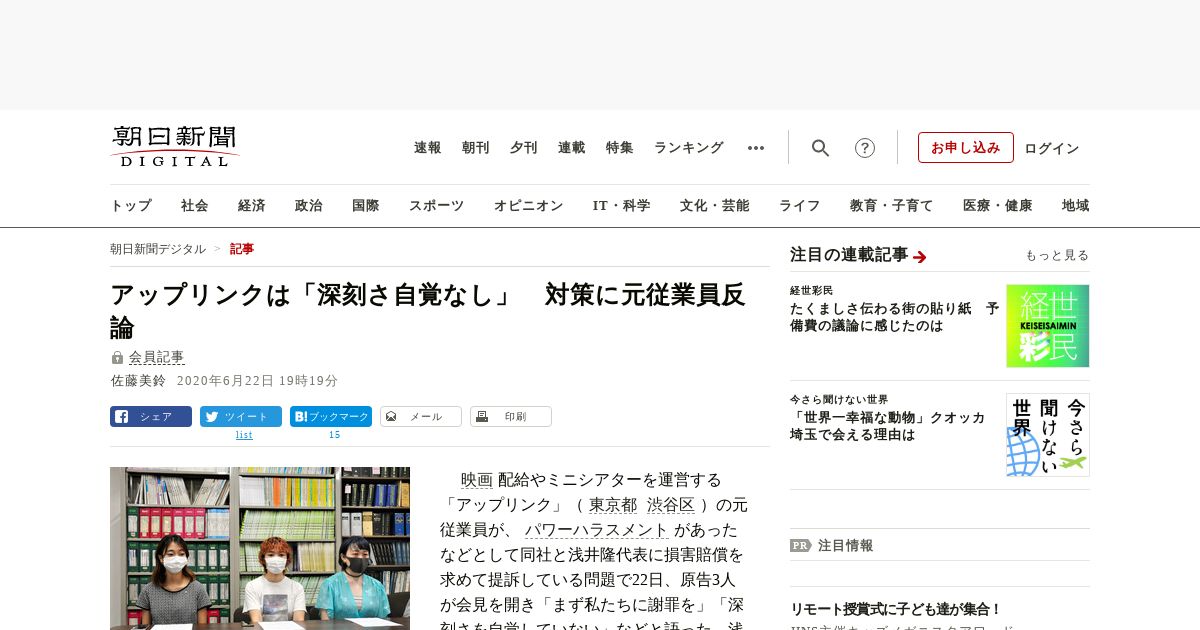The width and height of the screenshot is (1200, 630).
Task: Open たくましさ伝わる街の貼り紙 article link
Action: pyautogui.click(x=894, y=317)
